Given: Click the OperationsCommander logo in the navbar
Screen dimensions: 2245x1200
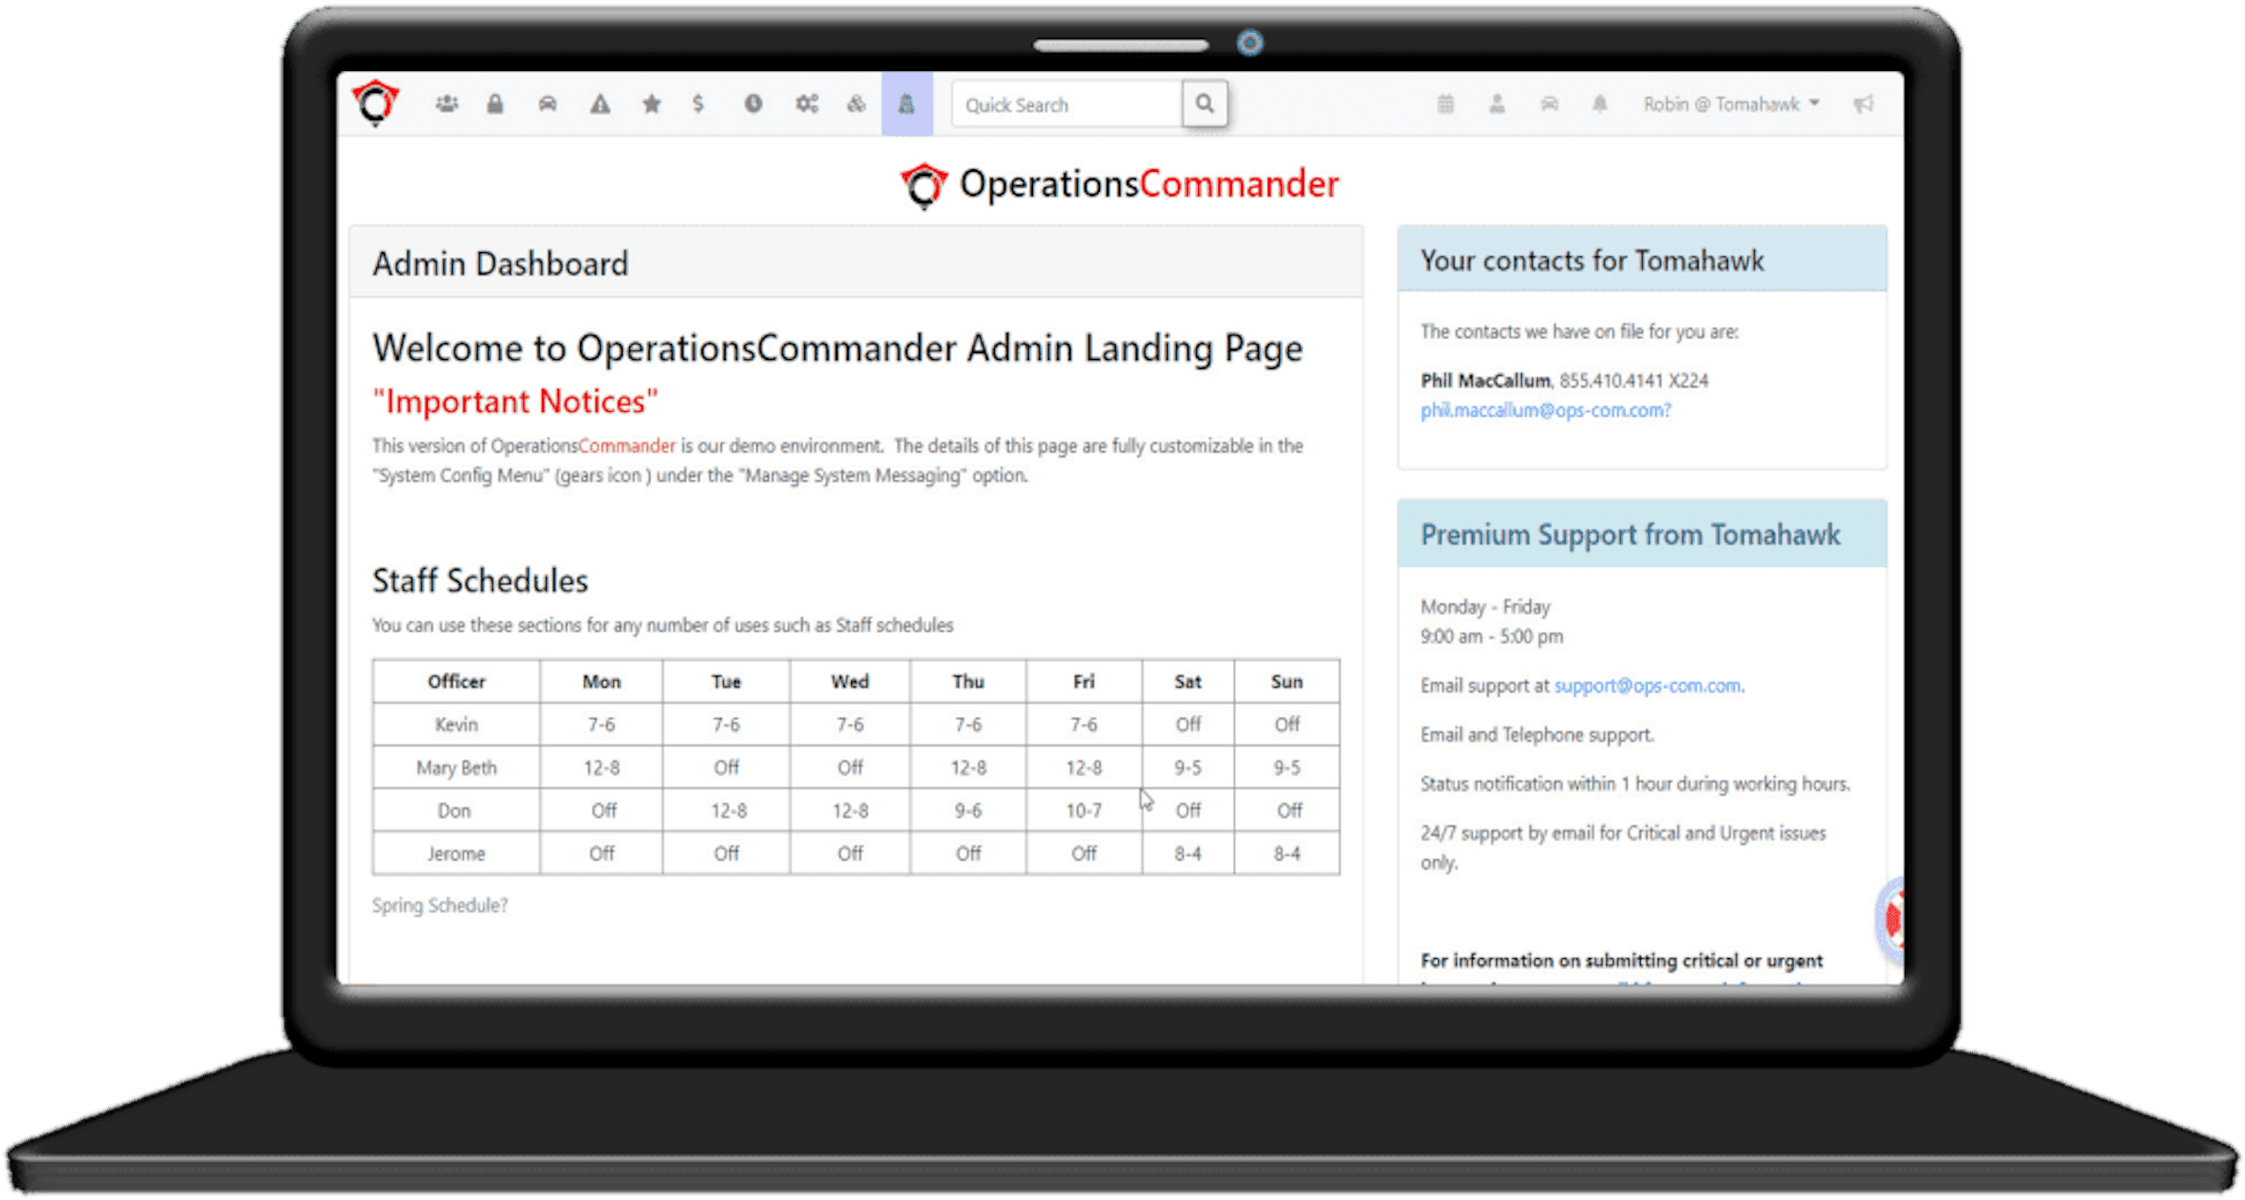Looking at the screenshot, I should tap(375, 103).
